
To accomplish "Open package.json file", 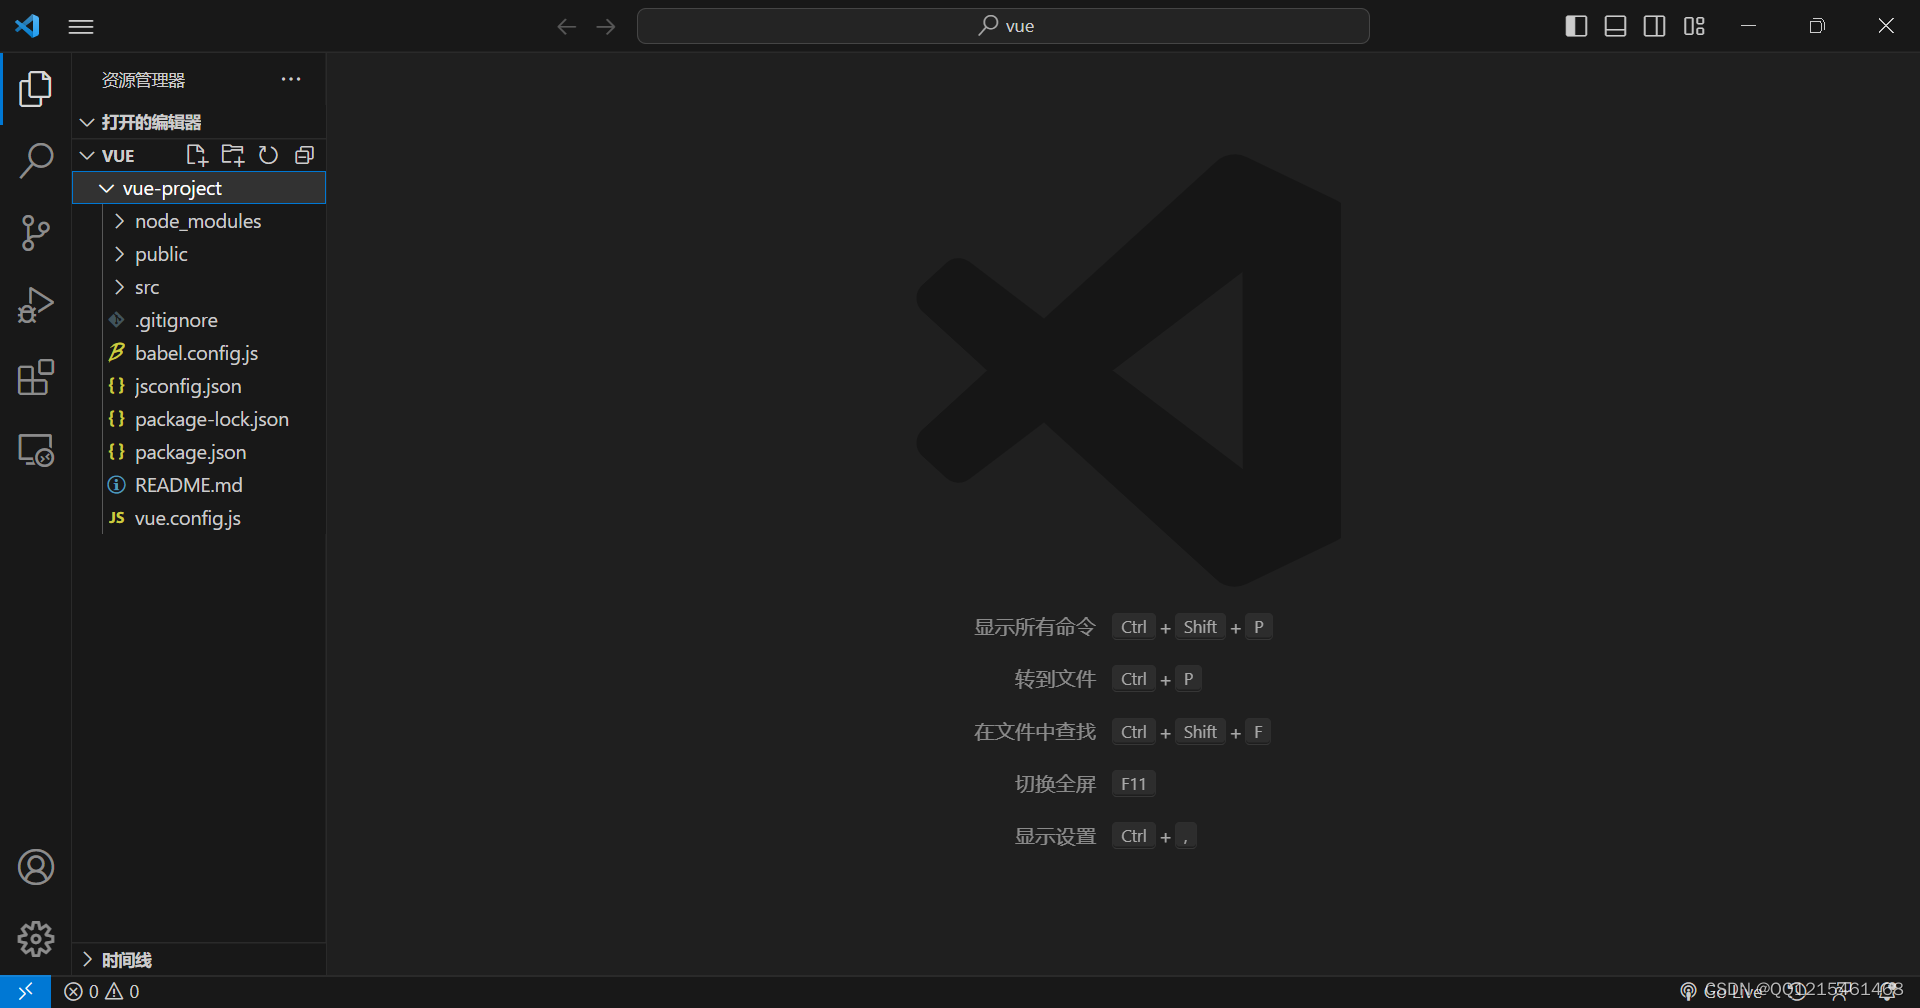I will [x=199, y=452].
